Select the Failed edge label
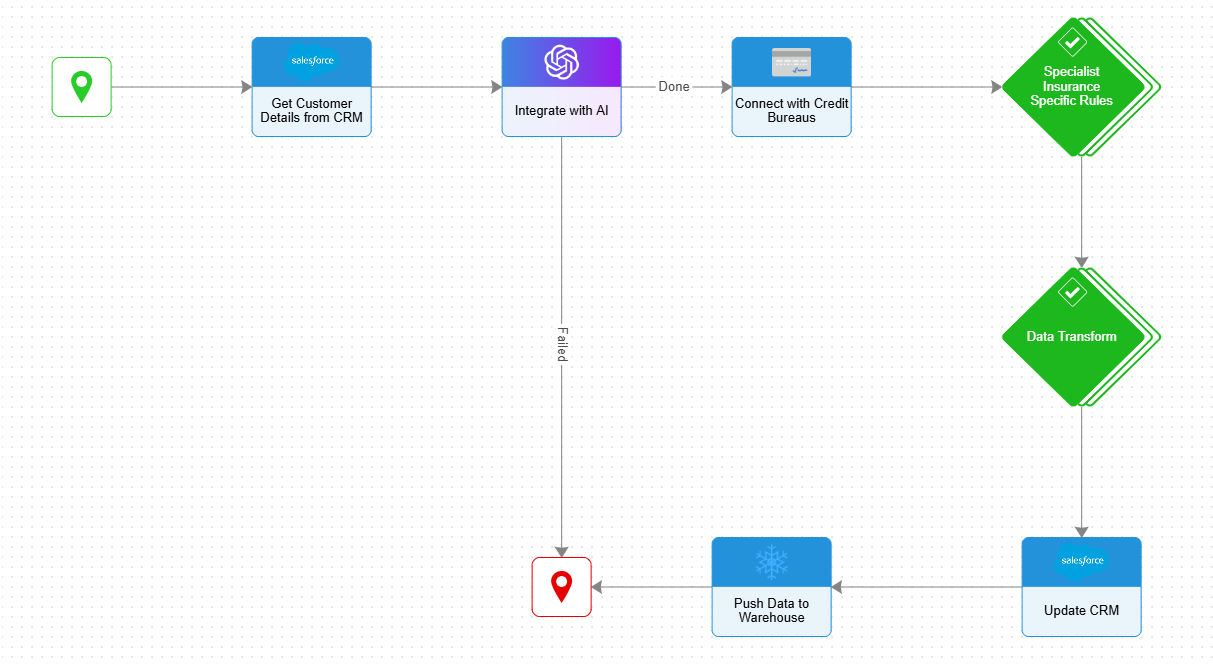Screen dimensions: 1213x666 click(561, 344)
